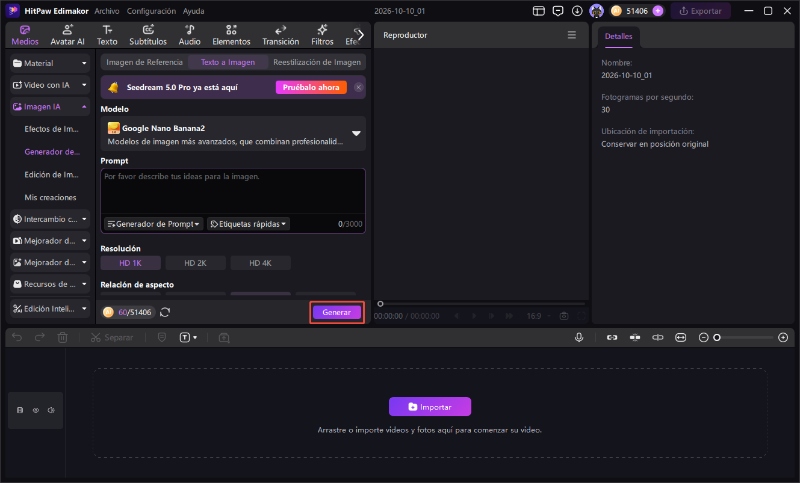Collapse the Imagen IA section
This screenshot has height=483, width=800.
click(x=49, y=107)
